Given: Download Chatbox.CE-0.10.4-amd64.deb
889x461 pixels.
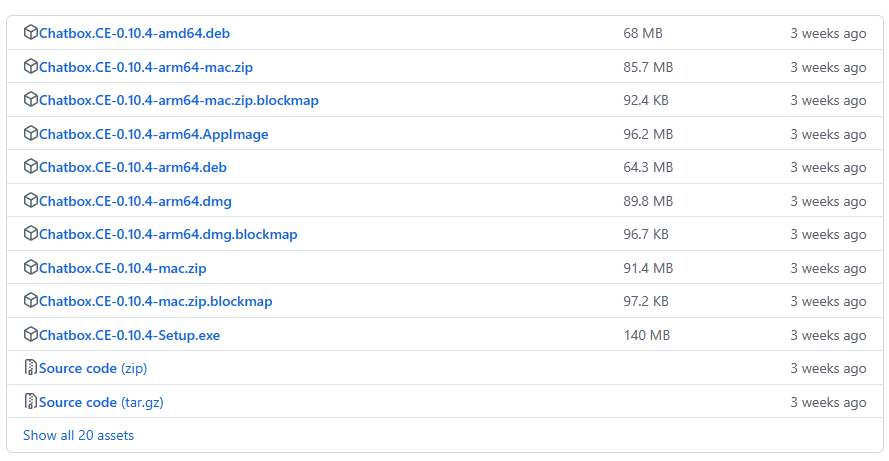Looking at the screenshot, I should click(134, 33).
